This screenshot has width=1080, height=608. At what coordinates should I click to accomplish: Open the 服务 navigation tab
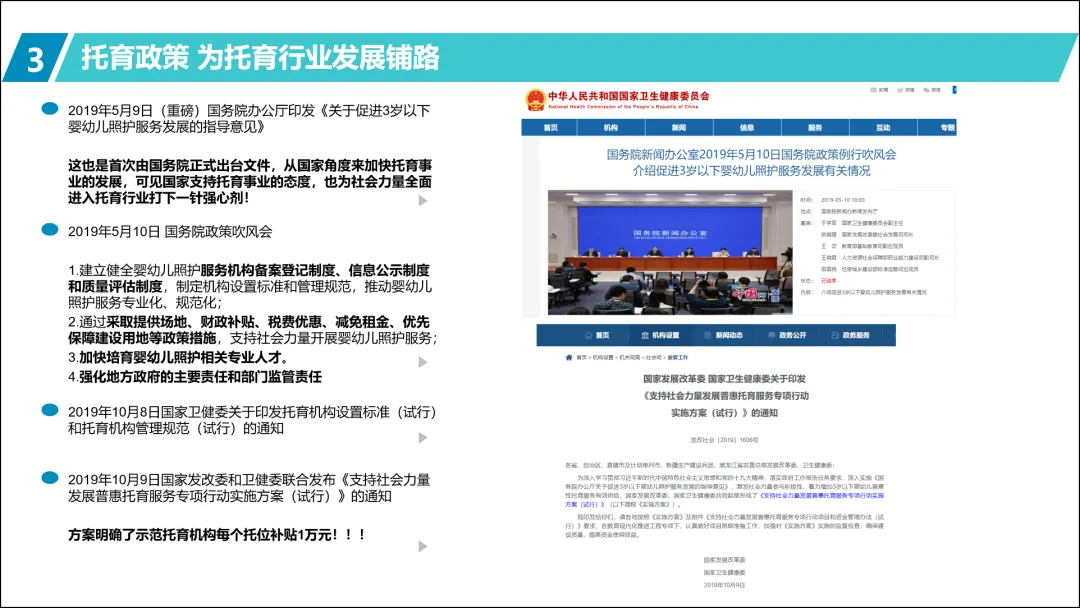click(815, 127)
